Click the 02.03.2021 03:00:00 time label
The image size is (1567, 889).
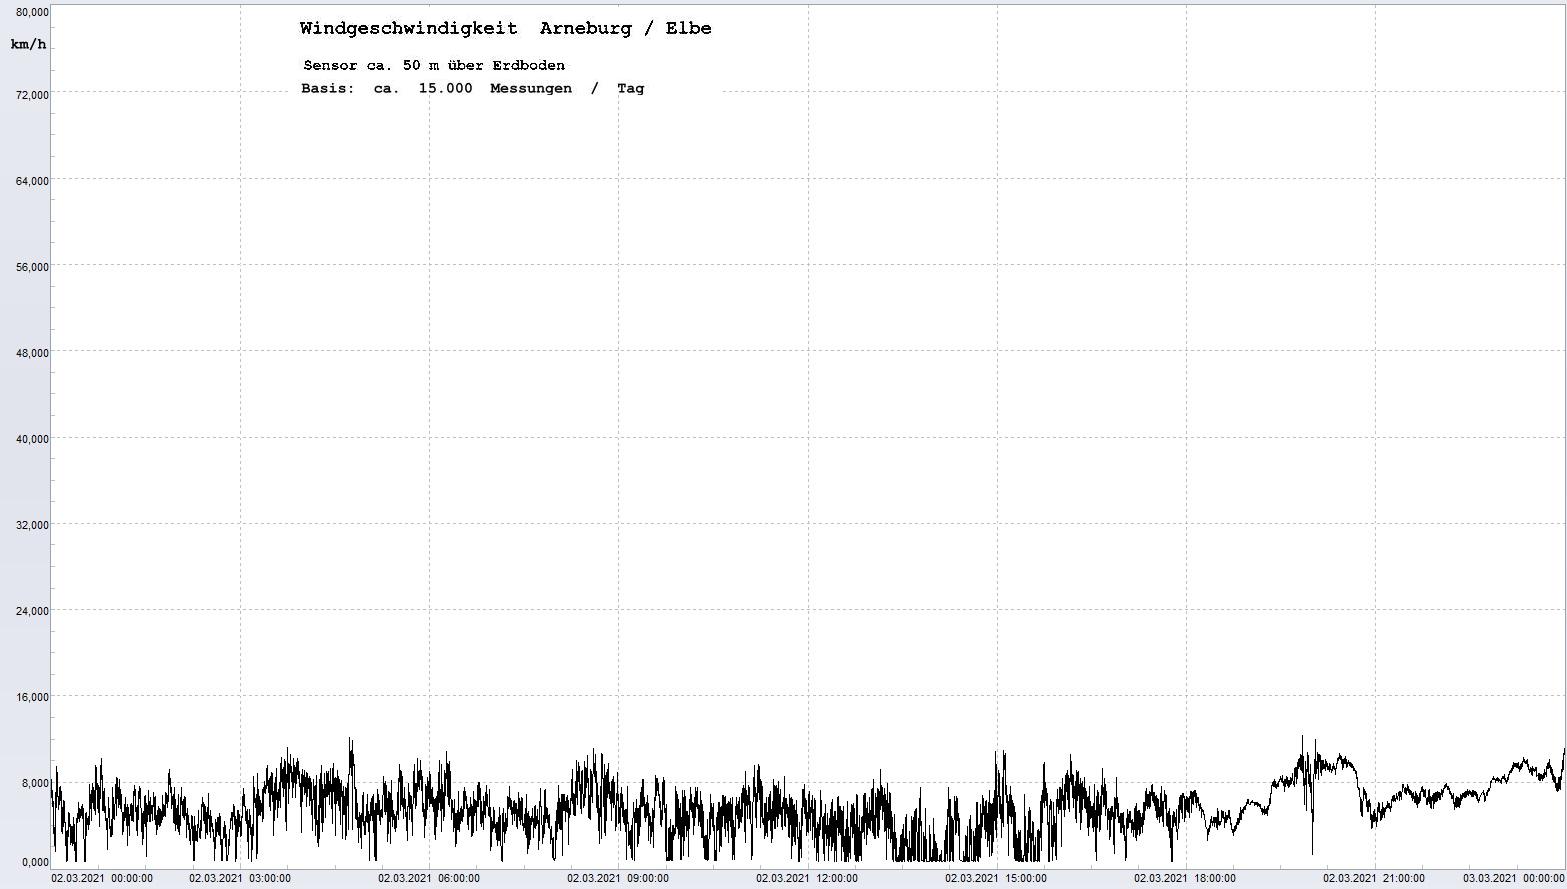240,879
